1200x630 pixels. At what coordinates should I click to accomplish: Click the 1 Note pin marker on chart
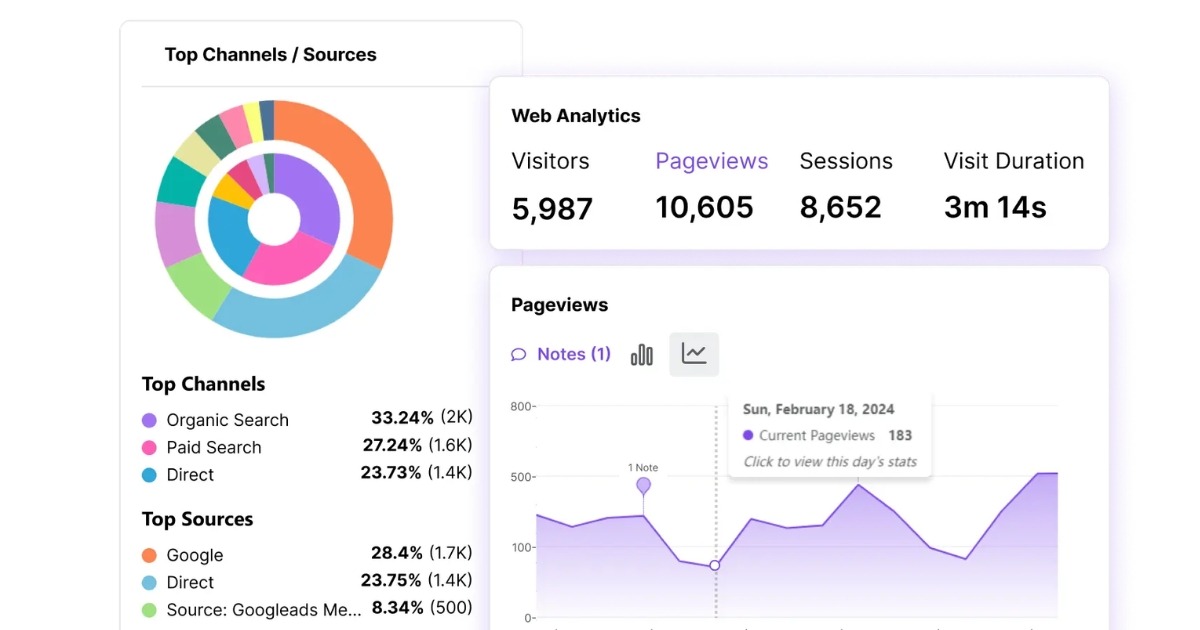pos(643,485)
